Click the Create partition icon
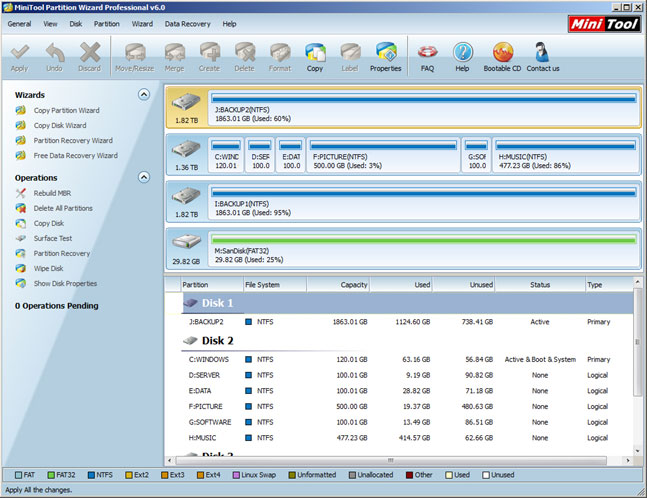This screenshot has width=647, height=498. (x=210, y=52)
